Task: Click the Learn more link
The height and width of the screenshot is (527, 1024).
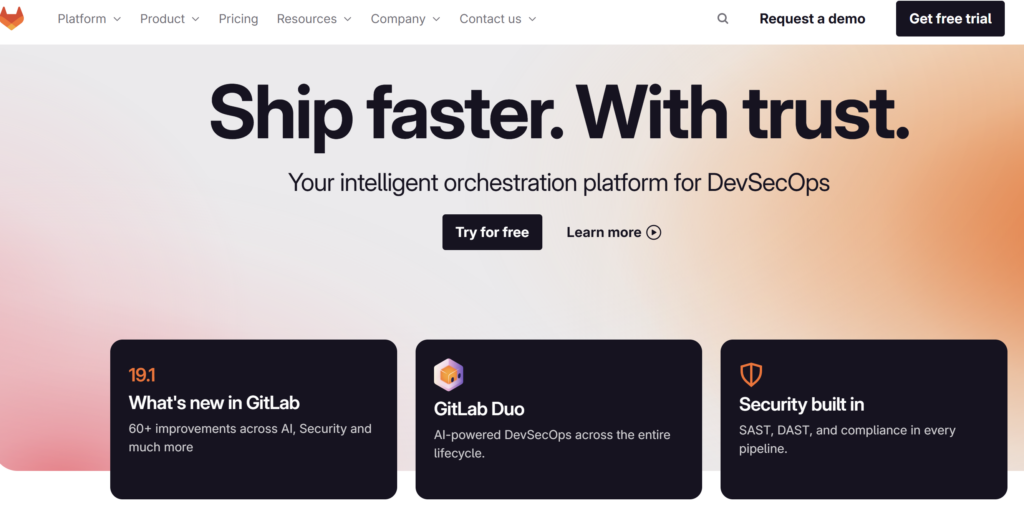Action: [x=604, y=232]
